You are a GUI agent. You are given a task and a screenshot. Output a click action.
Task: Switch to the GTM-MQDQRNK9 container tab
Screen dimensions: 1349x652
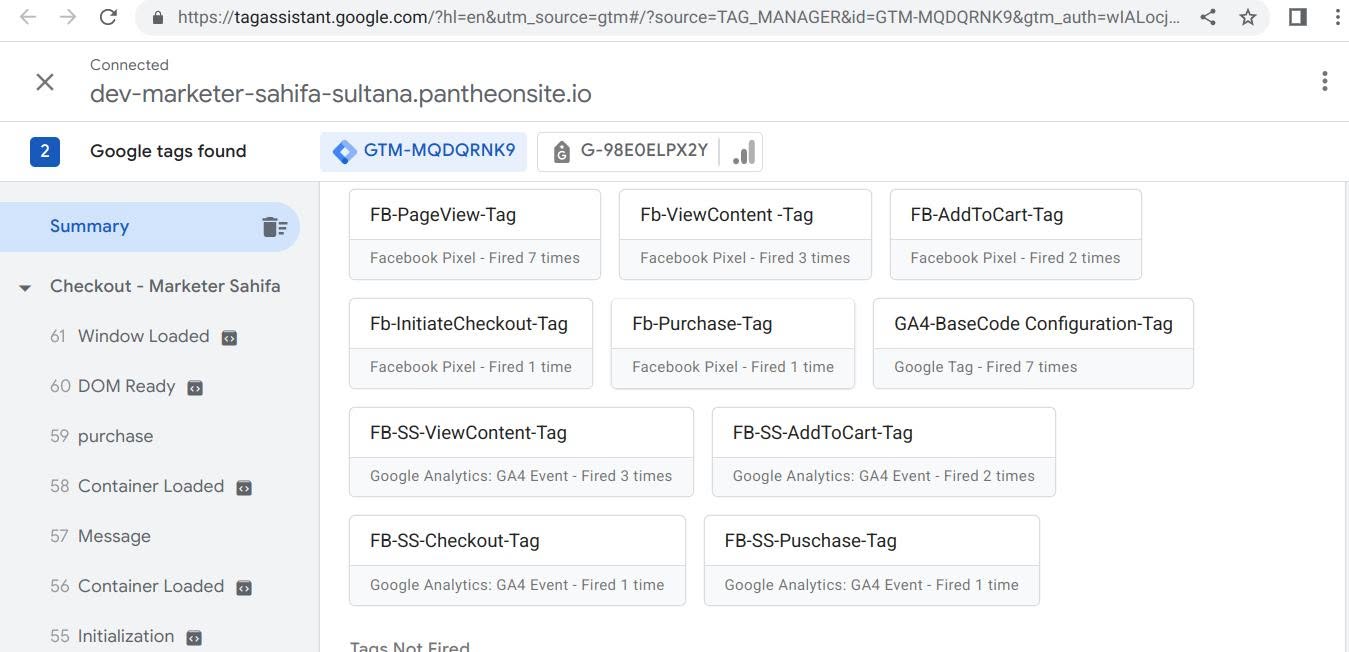coord(424,151)
